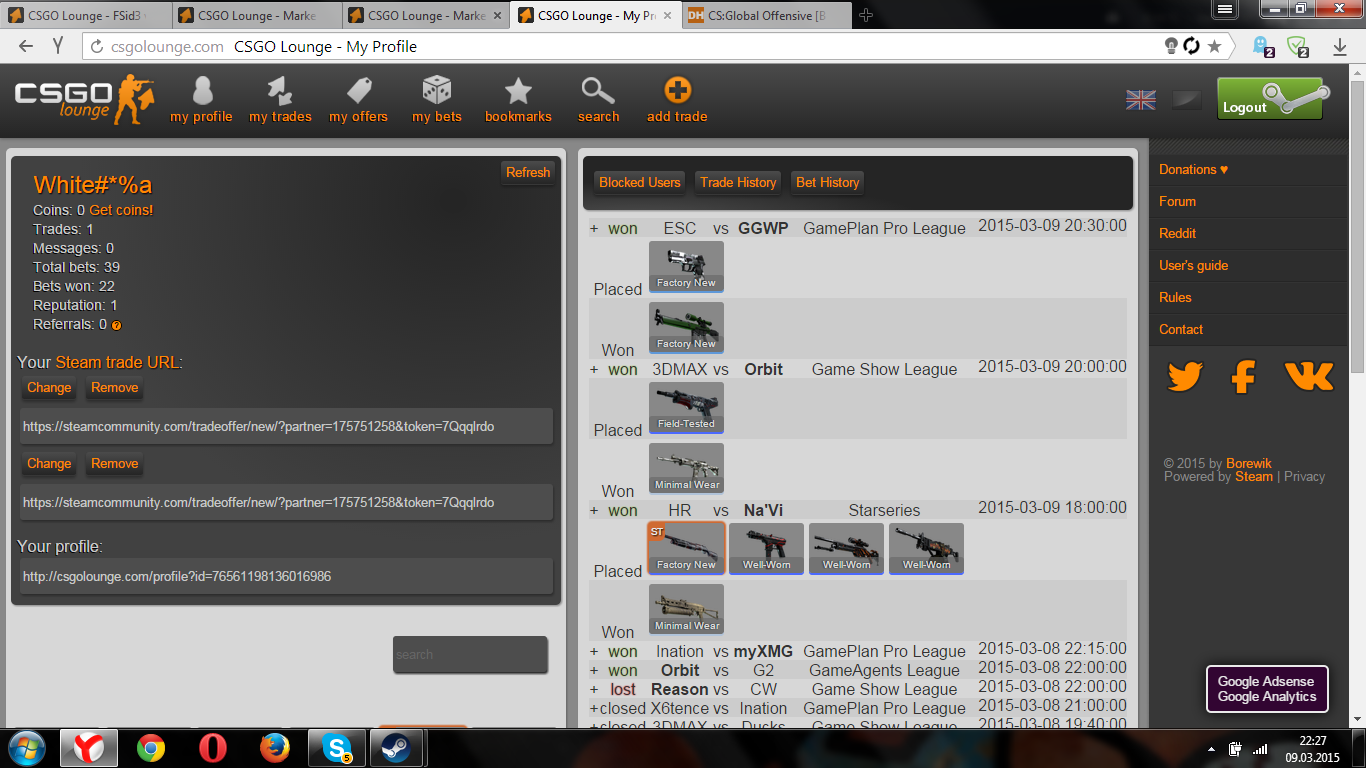This screenshot has height=768, width=1366.
Task: Open Skype from the taskbar
Action: coord(337,748)
